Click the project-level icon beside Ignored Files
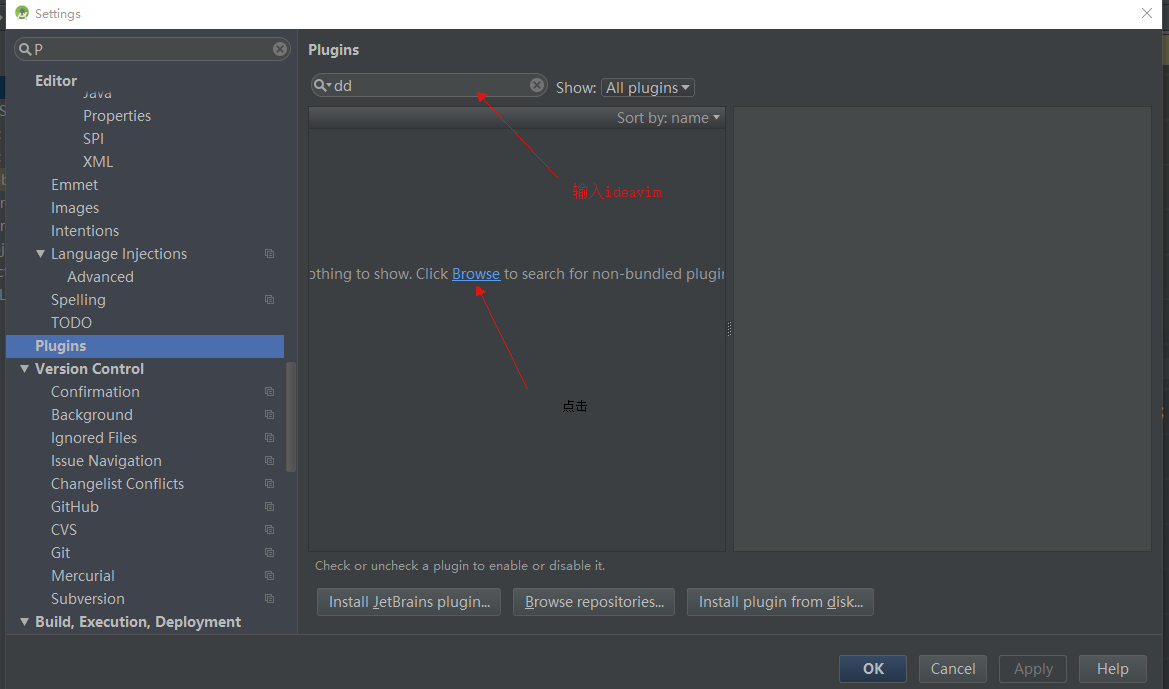The height and width of the screenshot is (689, 1169). click(269, 438)
